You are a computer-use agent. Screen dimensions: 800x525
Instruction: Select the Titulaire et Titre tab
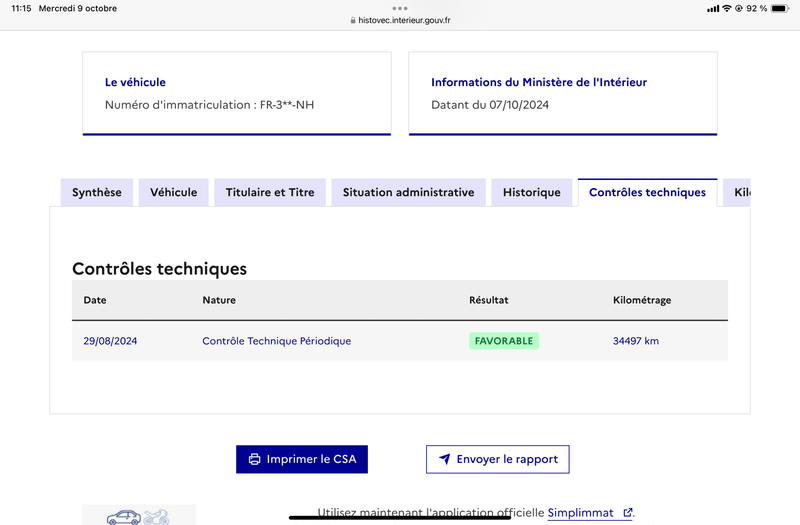270,192
